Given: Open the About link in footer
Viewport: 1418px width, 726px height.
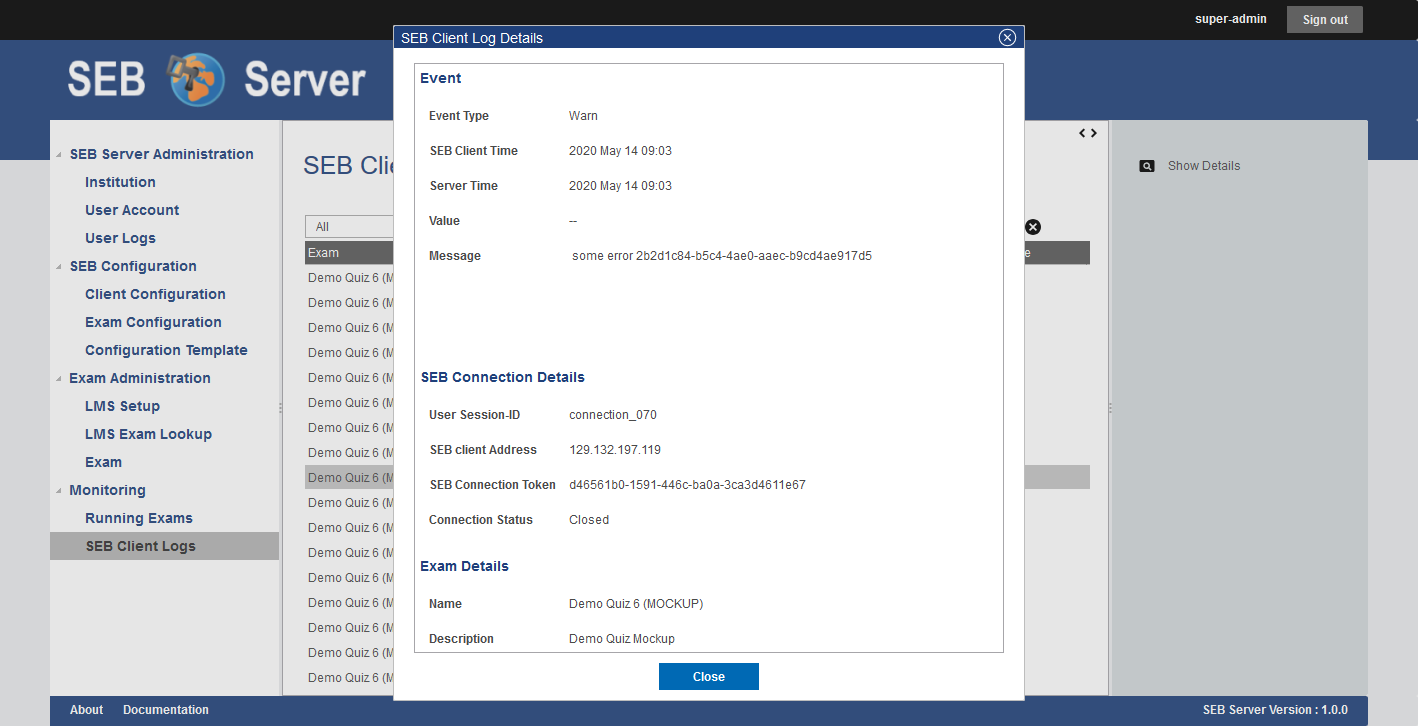Looking at the screenshot, I should (86, 710).
